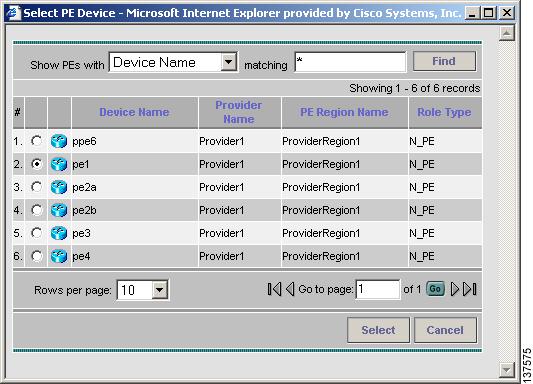Click the scrollbar up arrow
This screenshot has width=533, height=384.
pyautogui.click(x=506, y=33)
